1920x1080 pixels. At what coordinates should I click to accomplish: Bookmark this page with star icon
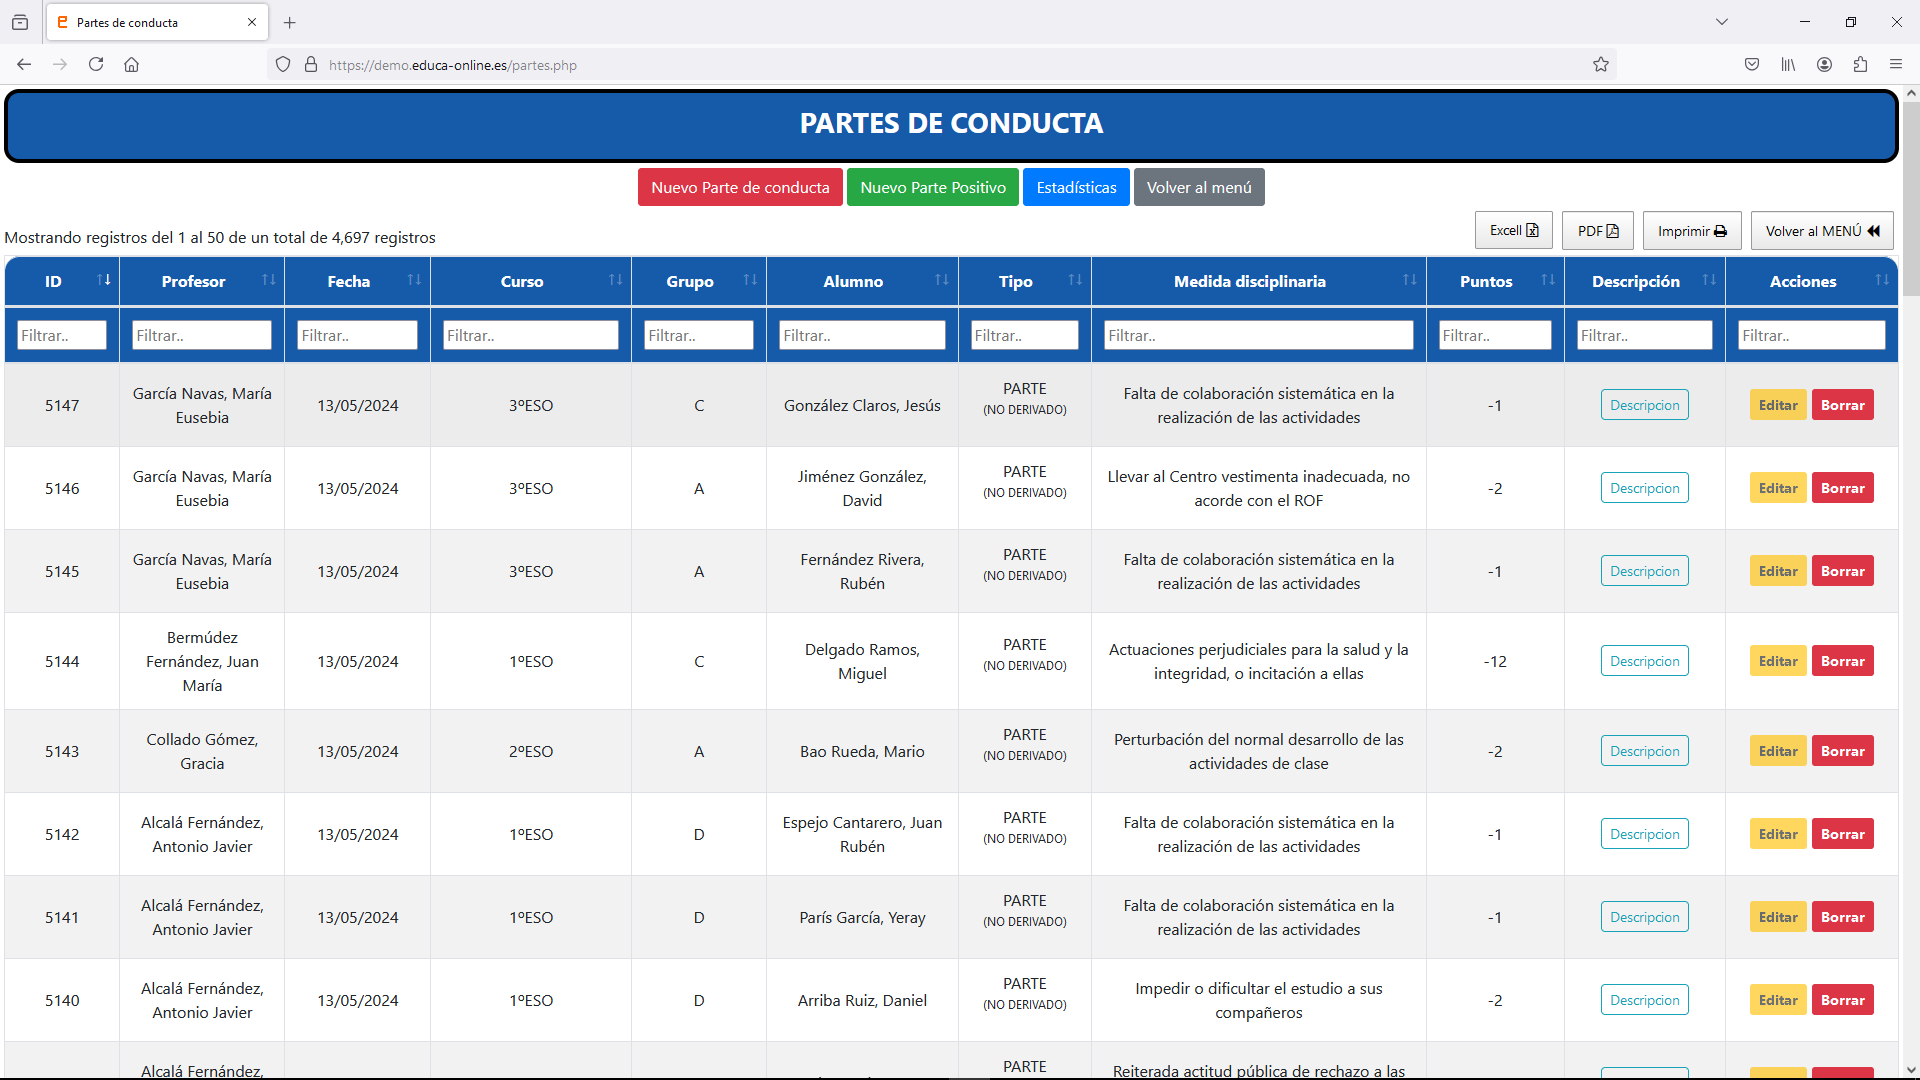click(1601, 65)
